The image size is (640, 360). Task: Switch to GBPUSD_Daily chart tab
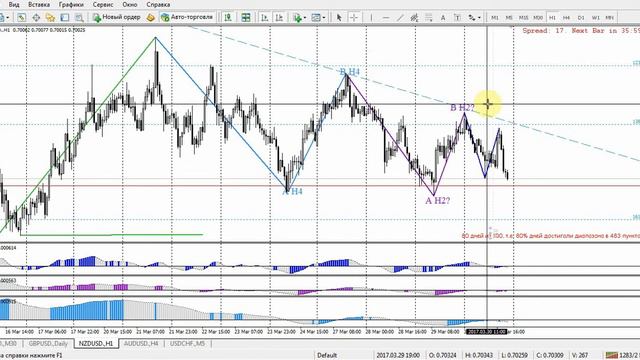pos(48,344)
